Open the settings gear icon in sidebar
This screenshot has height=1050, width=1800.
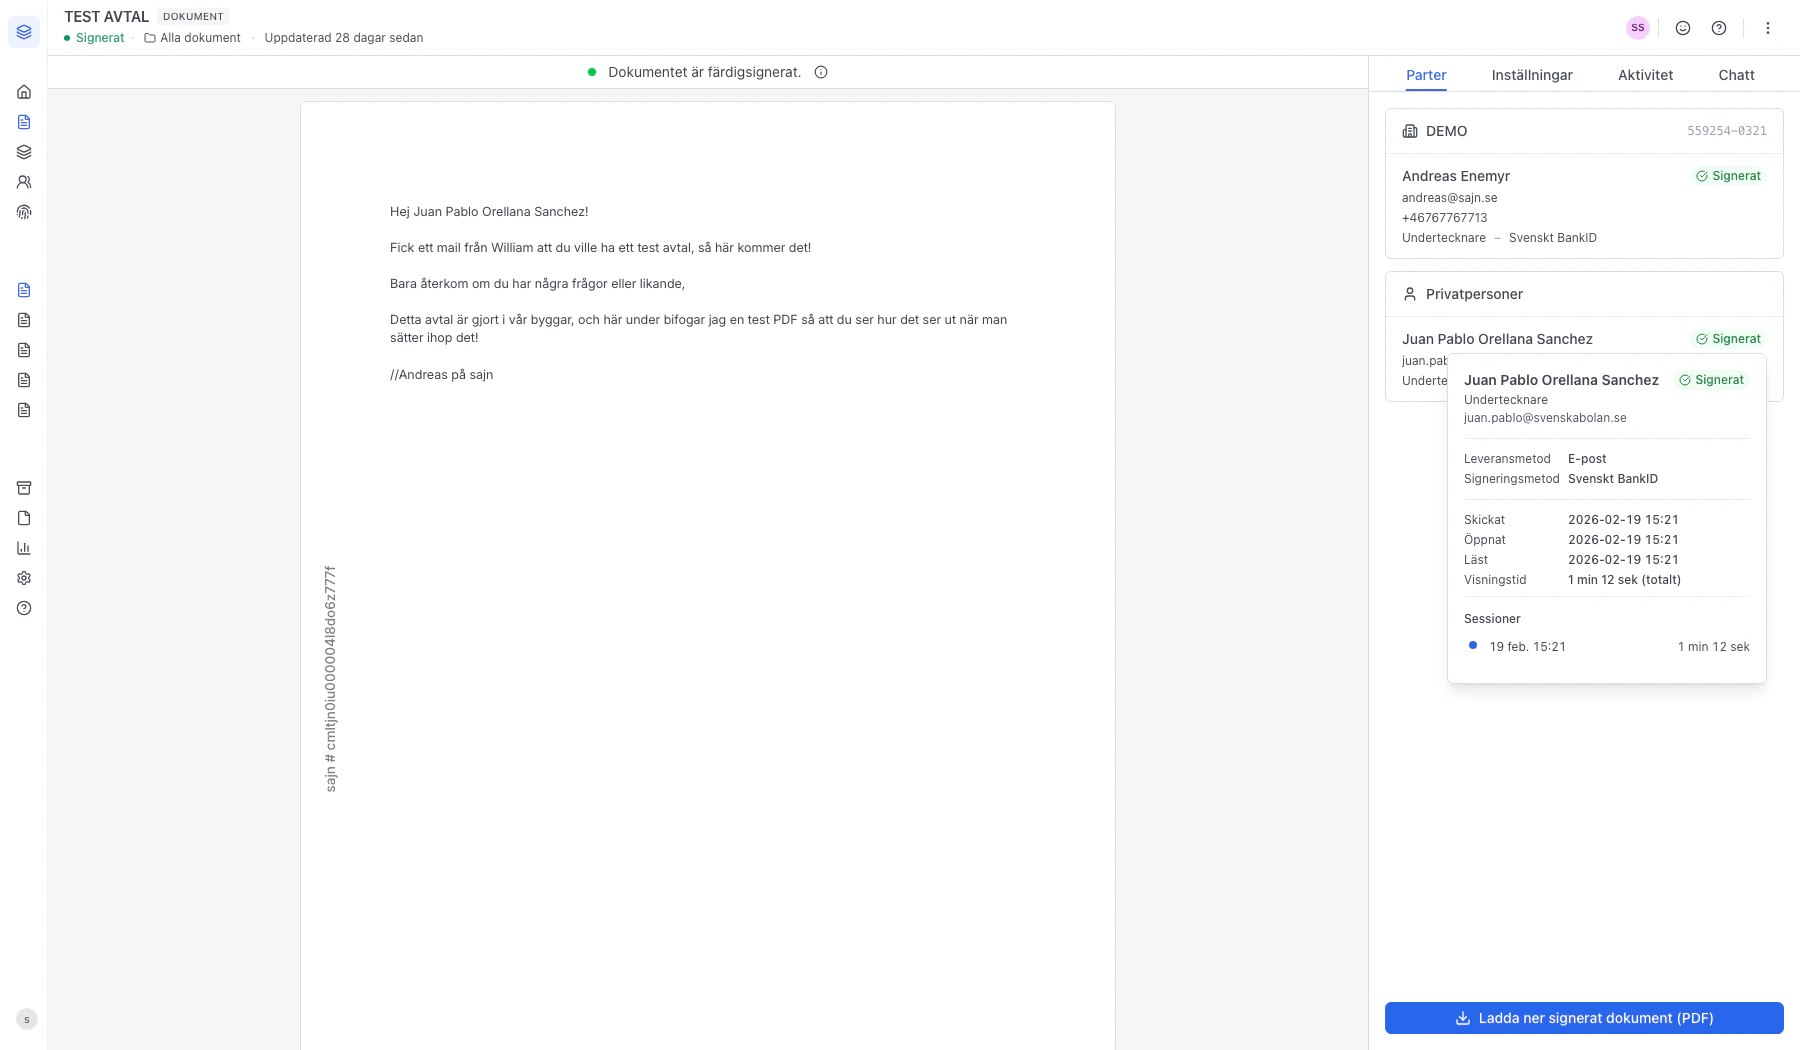click(x=24, y=578)
